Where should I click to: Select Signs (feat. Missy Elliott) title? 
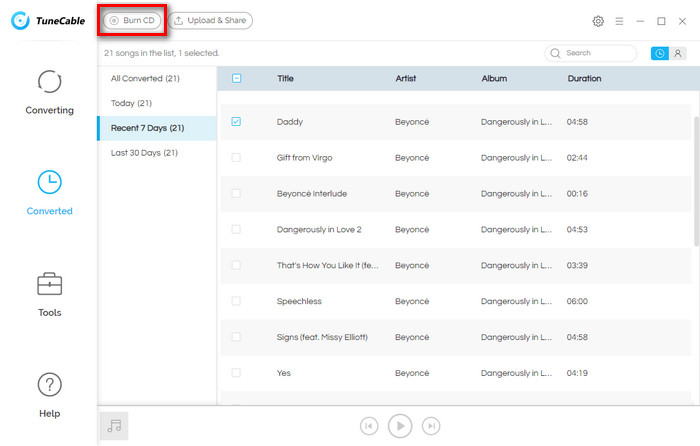pyautogui.click(x=322, y=337)
